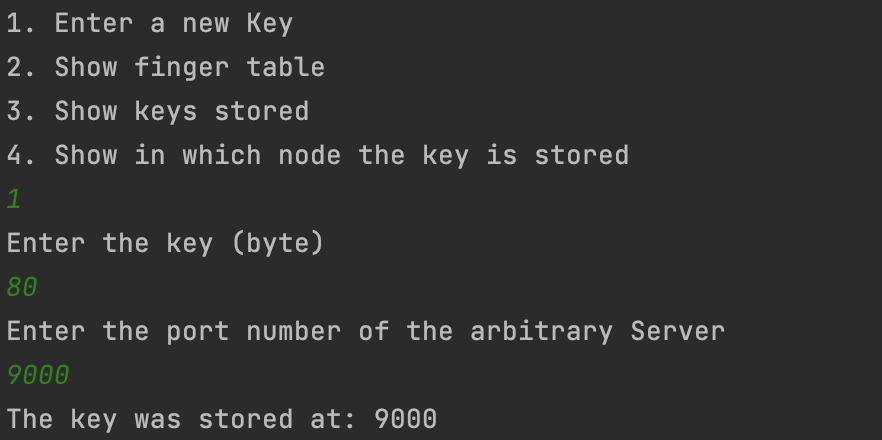Viewport: 882px width, 440px height.
Task: Click the word 'keys' in option three
Action: [x=165, y=111]
